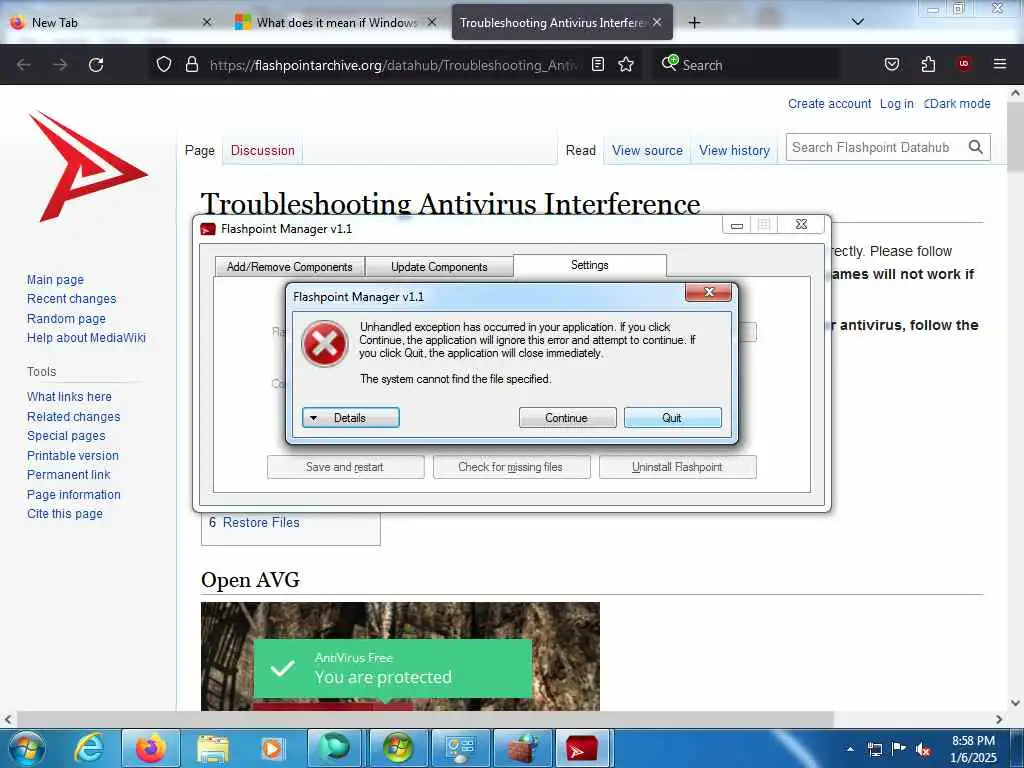The width and height of the screenshot is (1024, 768).
Task: Open the Extensions puzzle icon
Action: pyautogui.click(x=928, y=64)
